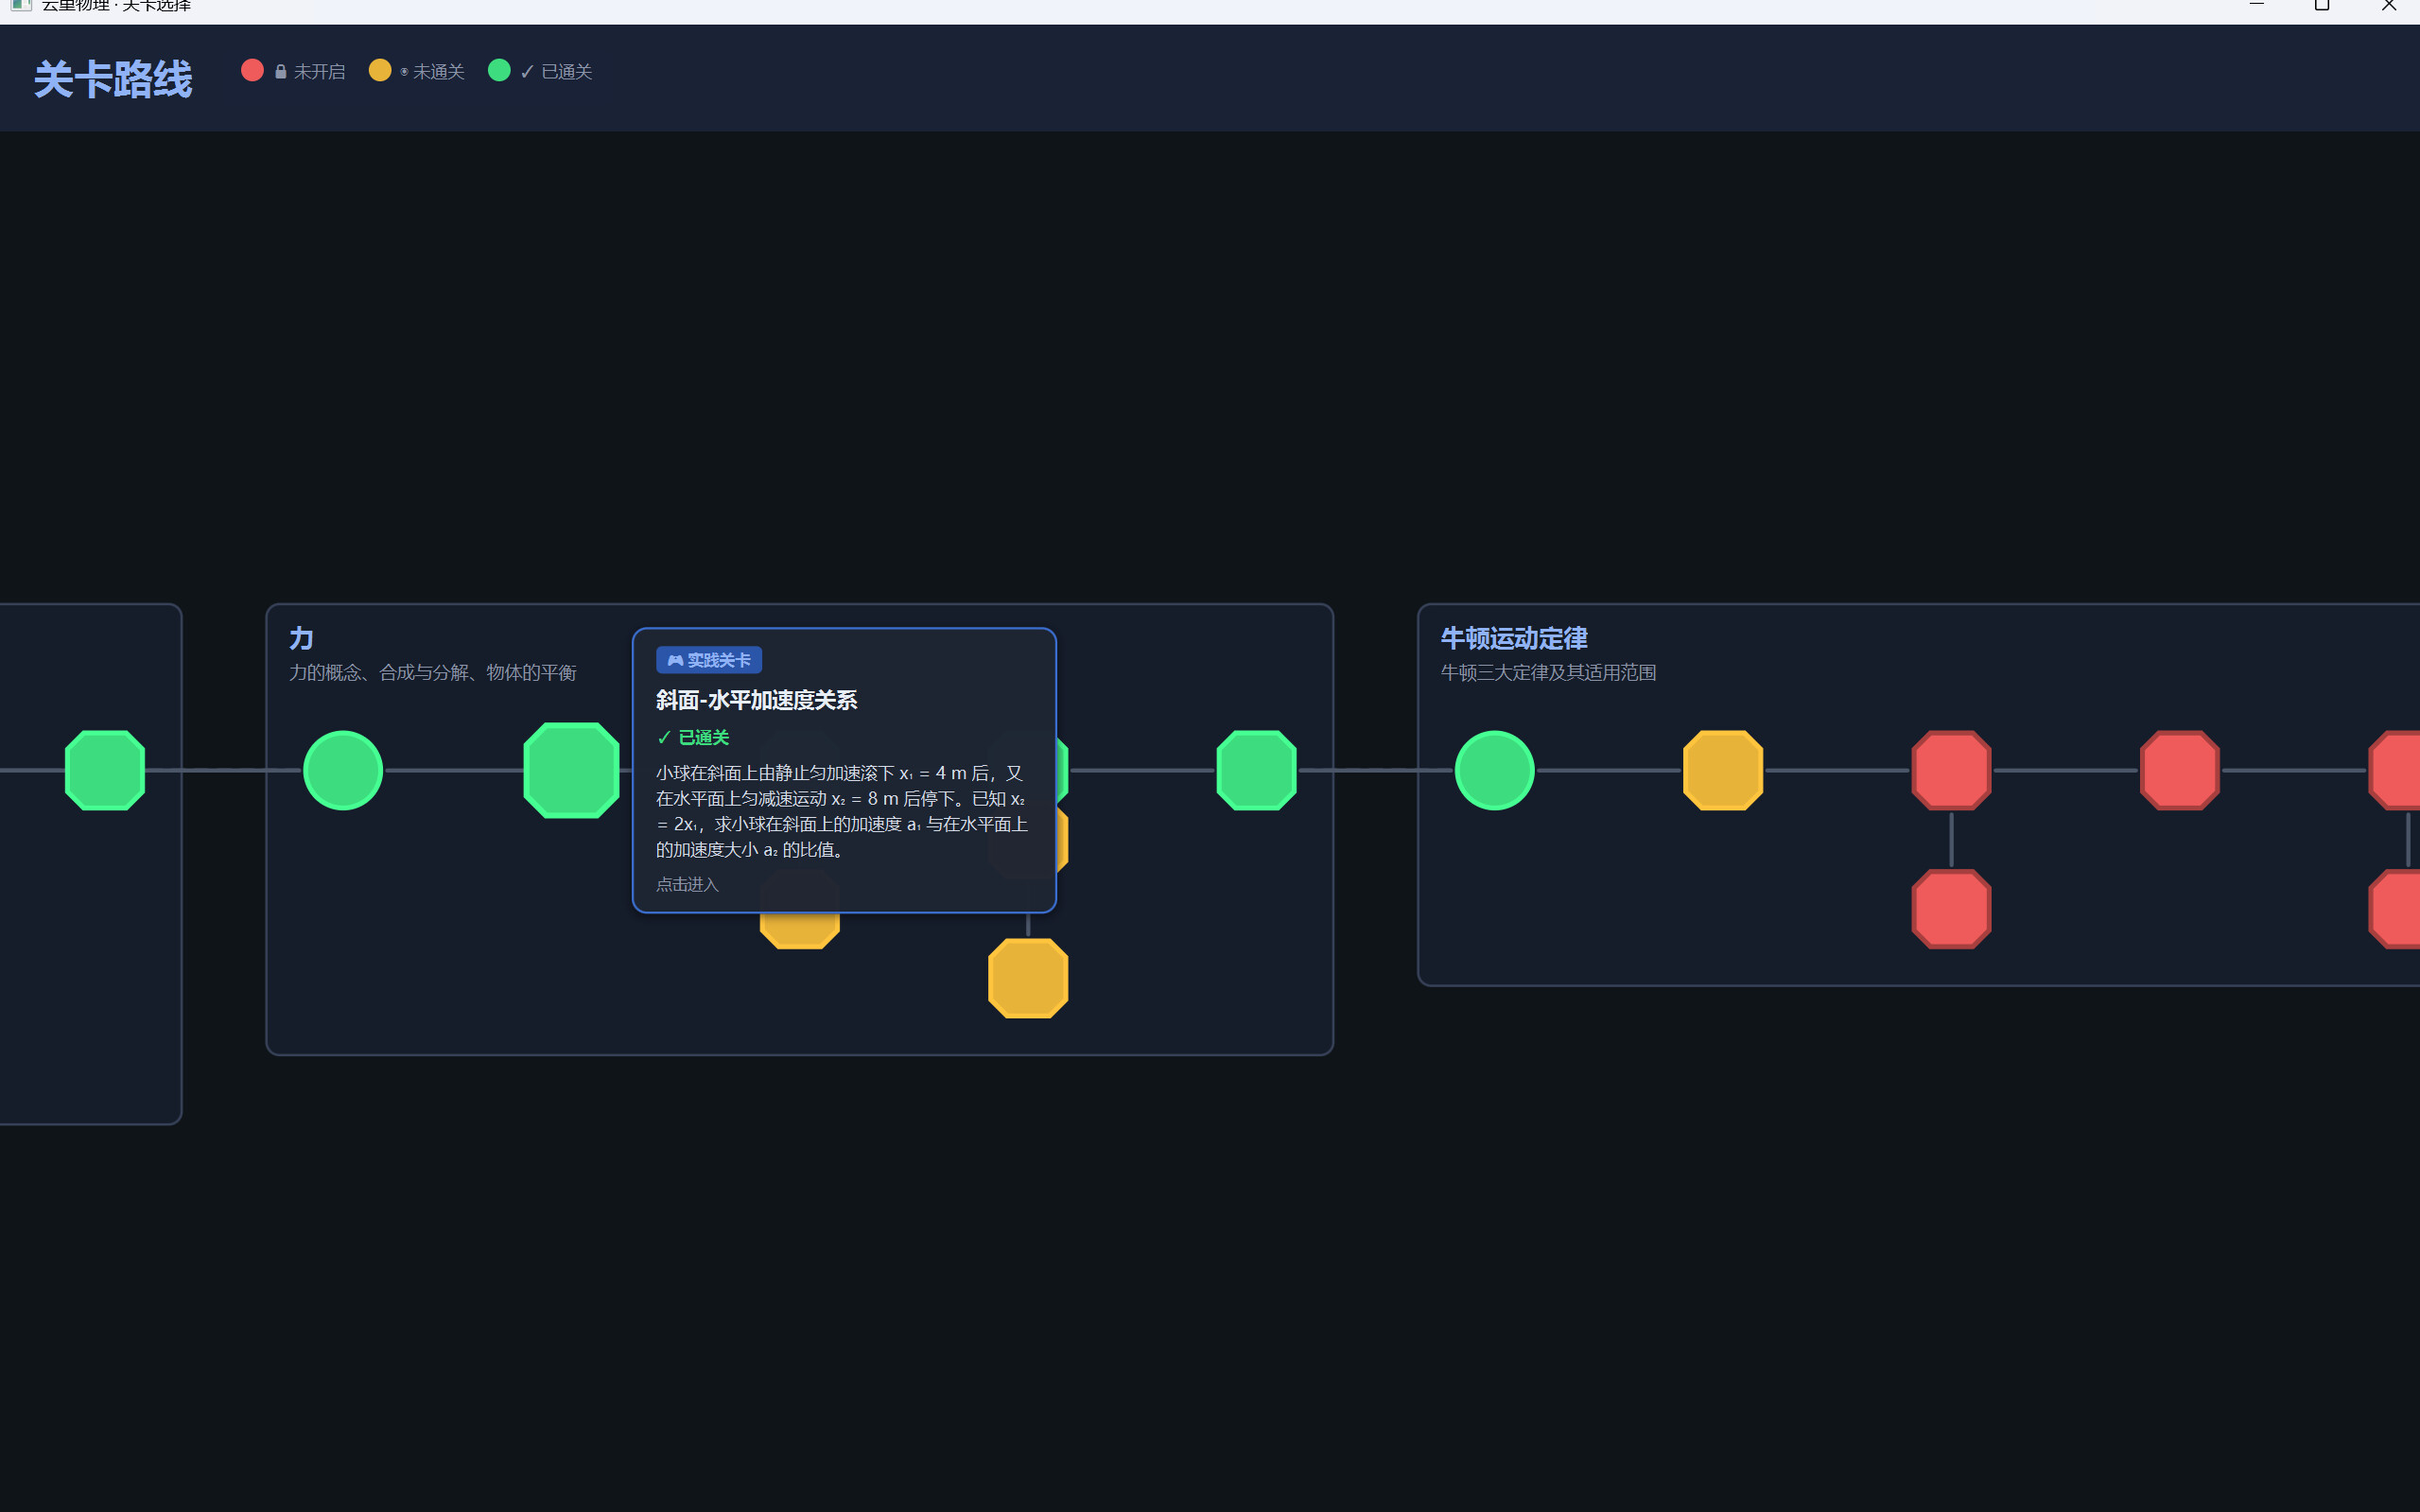This screenshot has height=1512, width=2420.
Task: Click the ✓ 已通关 status in the tooltip
Action: pos(693,738)
